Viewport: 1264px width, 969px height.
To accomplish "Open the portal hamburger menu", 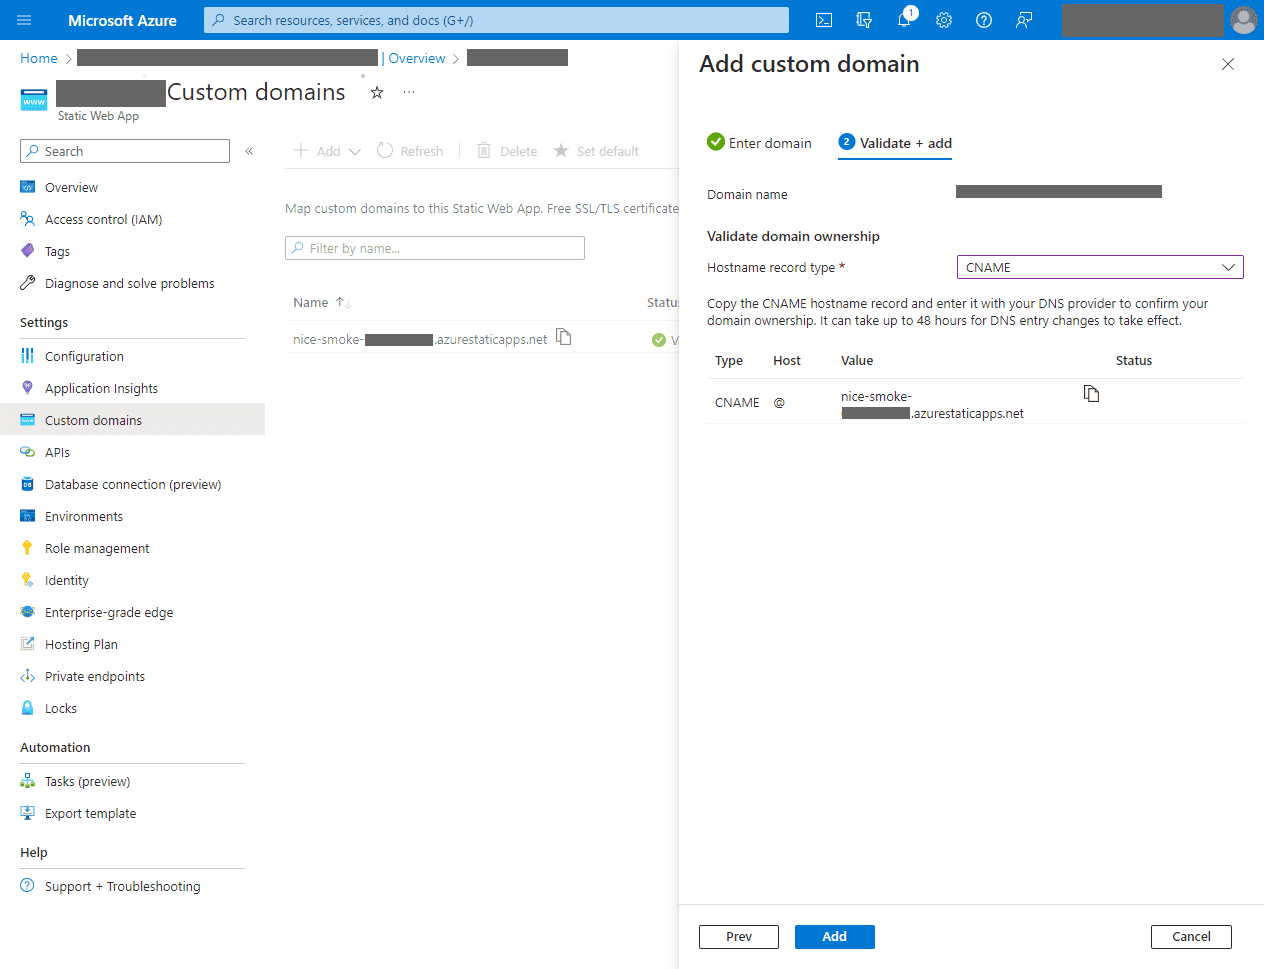I will [x=25, y=20].
